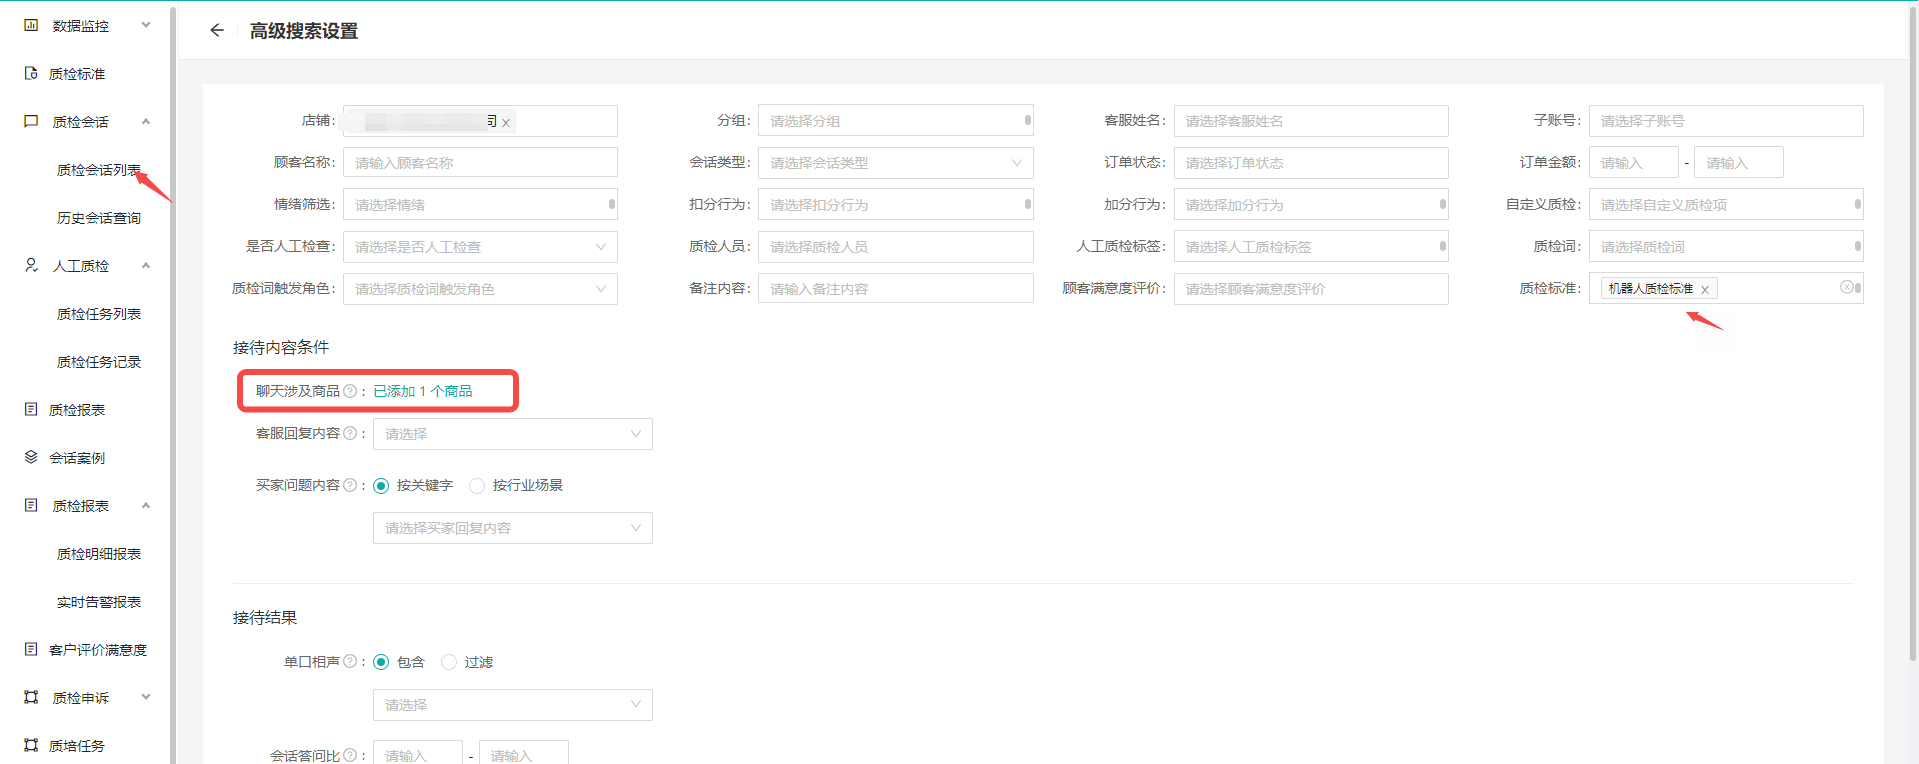Image resolution: width=1919 pixels, height=764 pixels.
Task: Open 质检会话列表 in sidebar
Action: coord(99,170)
